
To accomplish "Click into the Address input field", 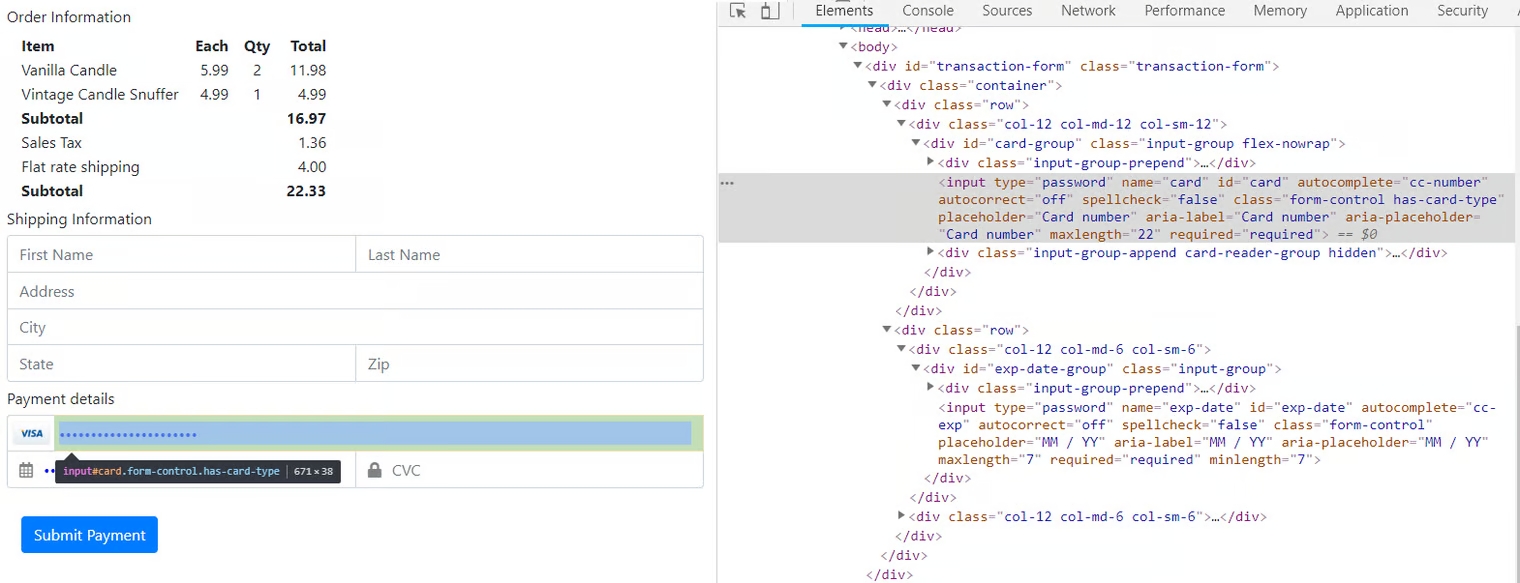I will tap(355, 292).
